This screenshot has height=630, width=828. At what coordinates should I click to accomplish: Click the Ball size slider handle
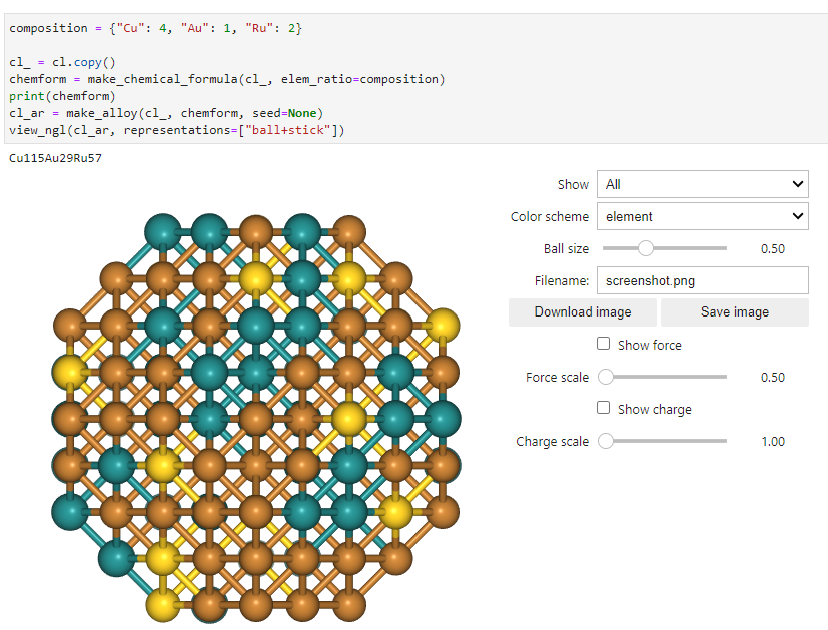click(x=646, y=248)
